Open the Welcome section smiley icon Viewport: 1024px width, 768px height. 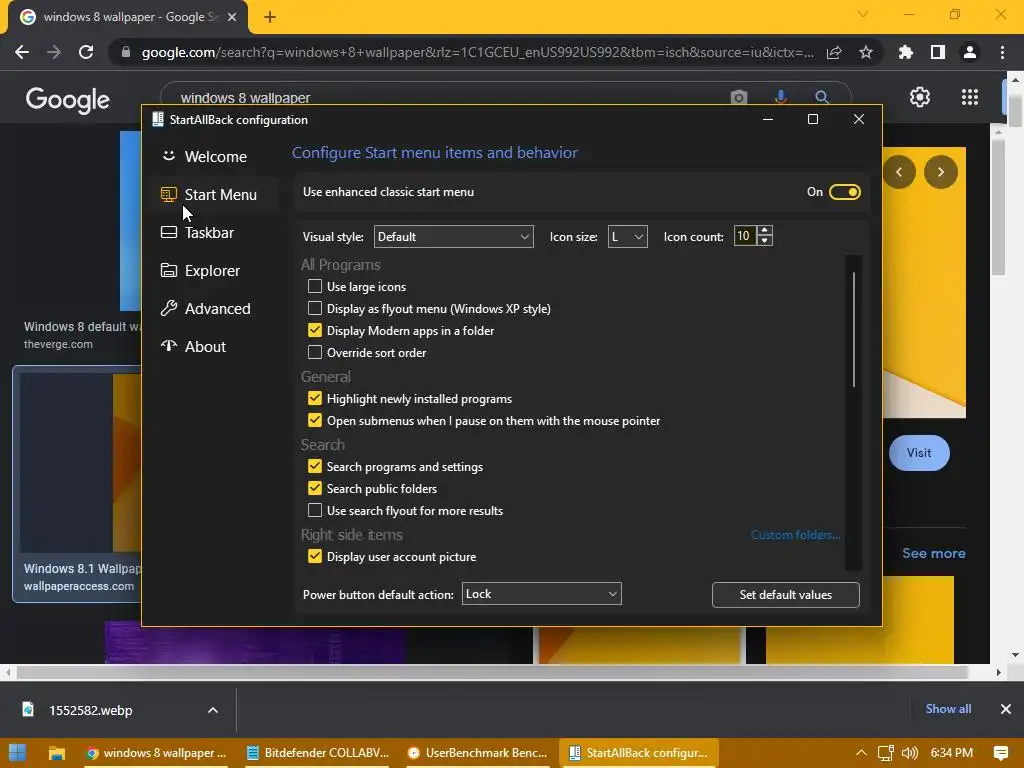[x=168, y=156]
